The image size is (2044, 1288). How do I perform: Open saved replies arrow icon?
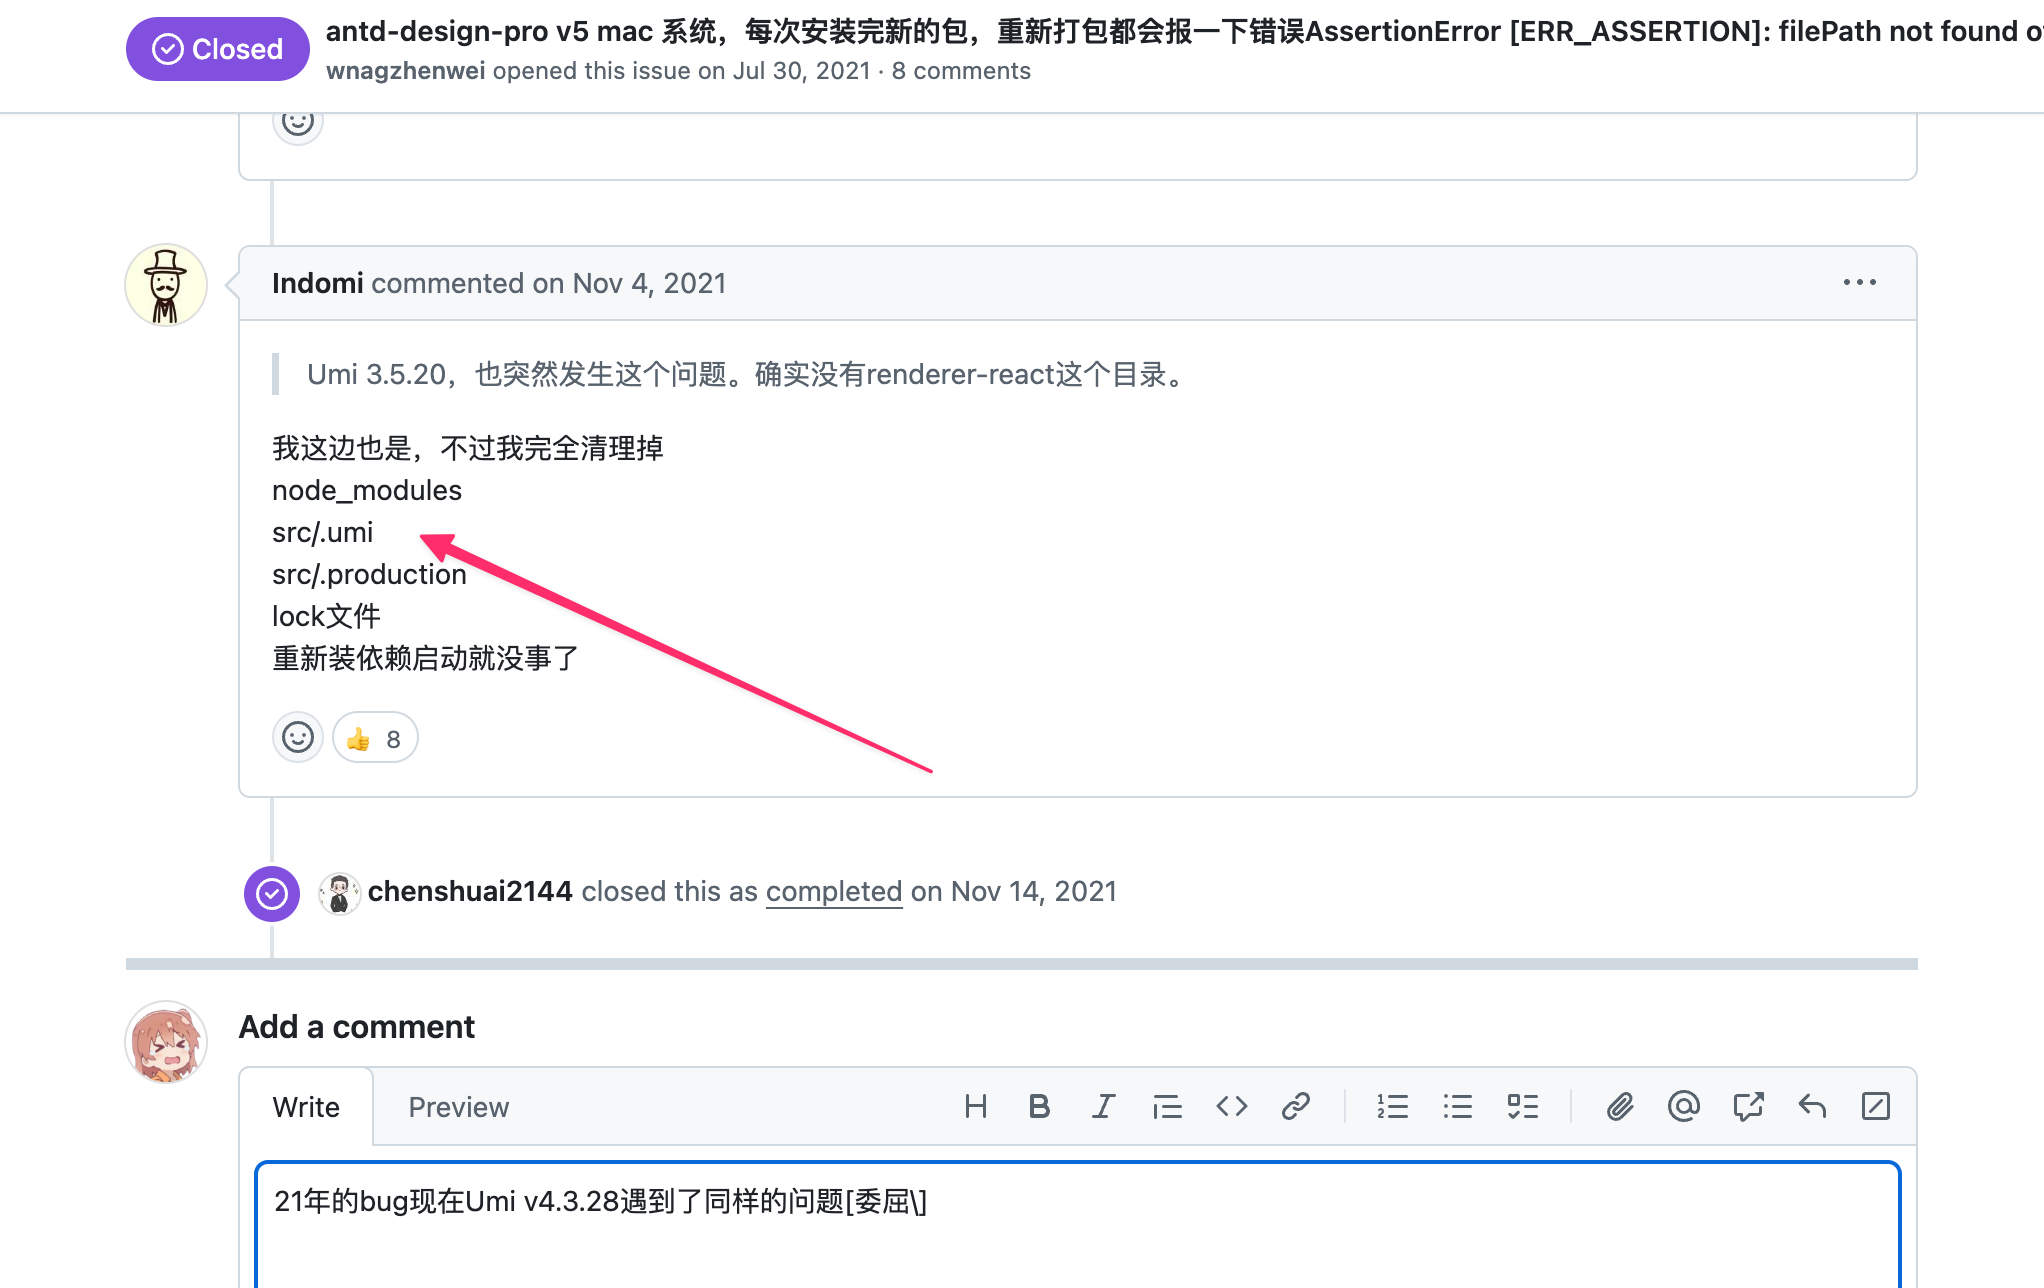pos(1812,1106)
